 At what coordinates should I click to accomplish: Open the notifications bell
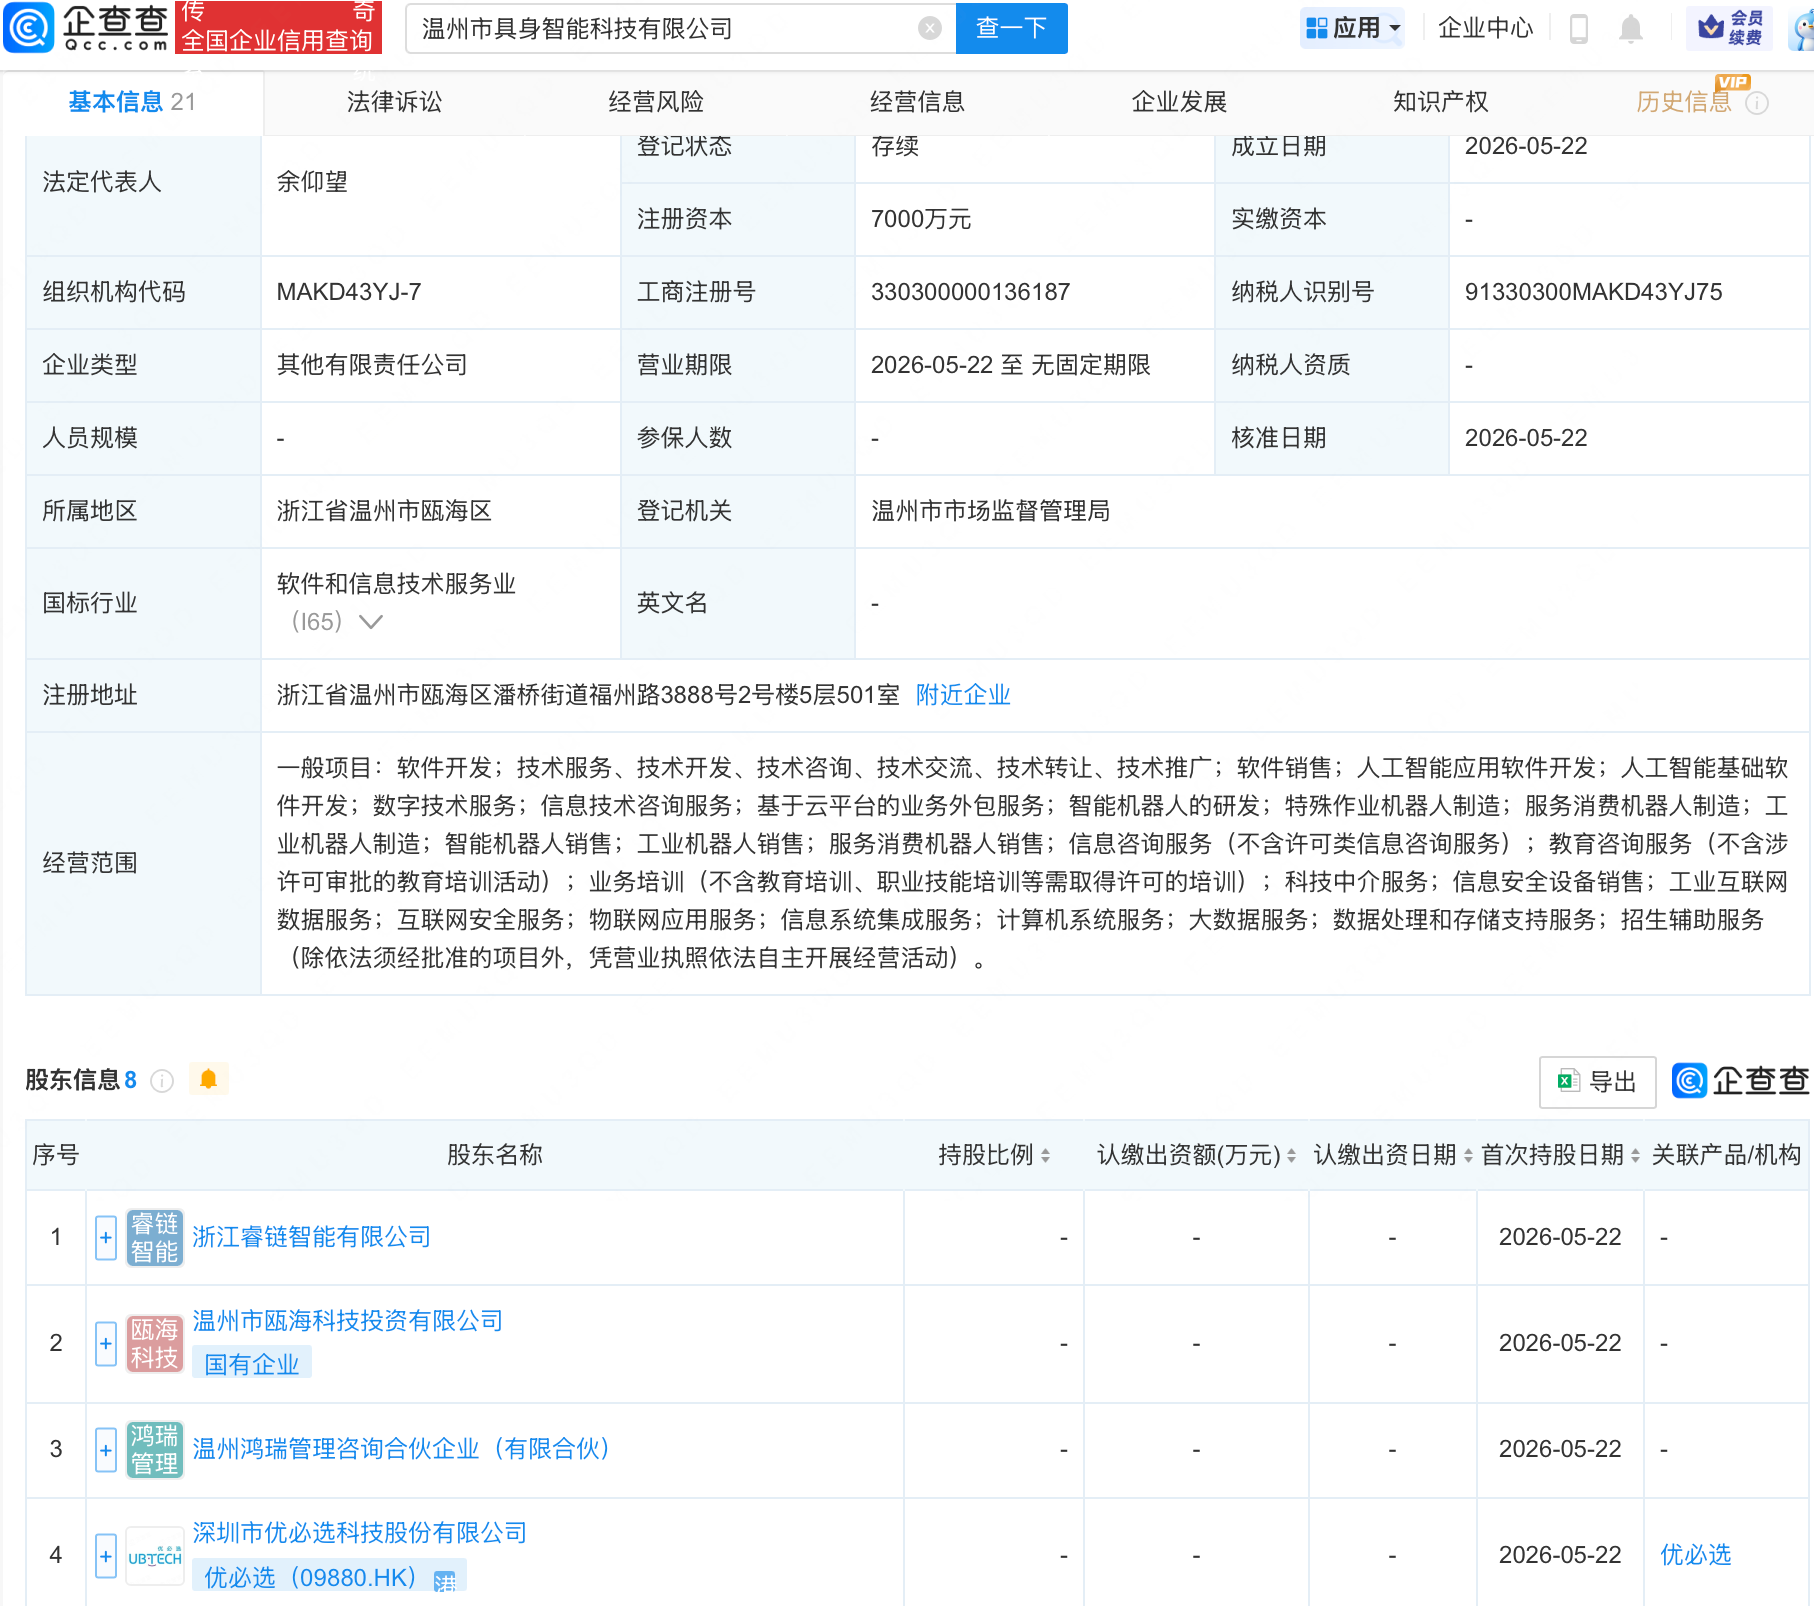(1630, 29)
